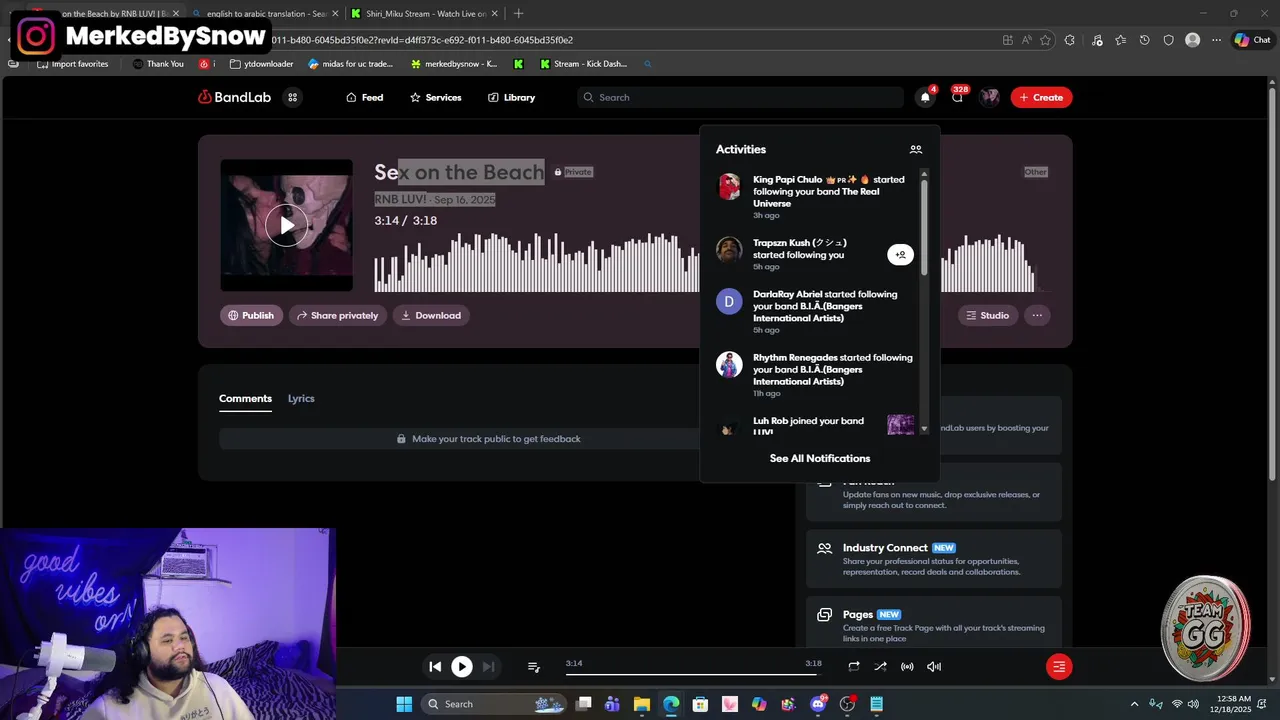Show hidden system tray icons
This screenshot has width=1280, height=720.
coord(1134,704)
